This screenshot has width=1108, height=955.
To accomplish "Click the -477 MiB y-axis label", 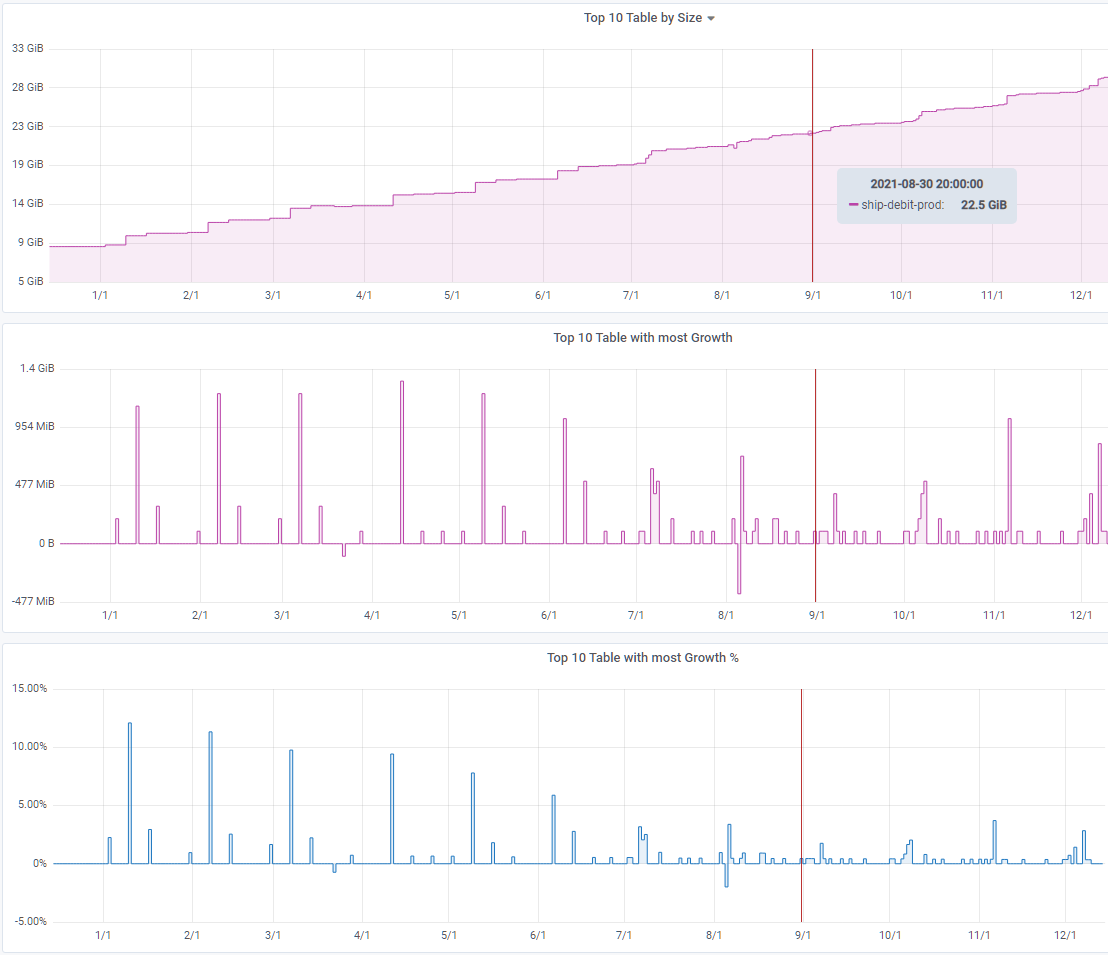I will click(33, 601).
